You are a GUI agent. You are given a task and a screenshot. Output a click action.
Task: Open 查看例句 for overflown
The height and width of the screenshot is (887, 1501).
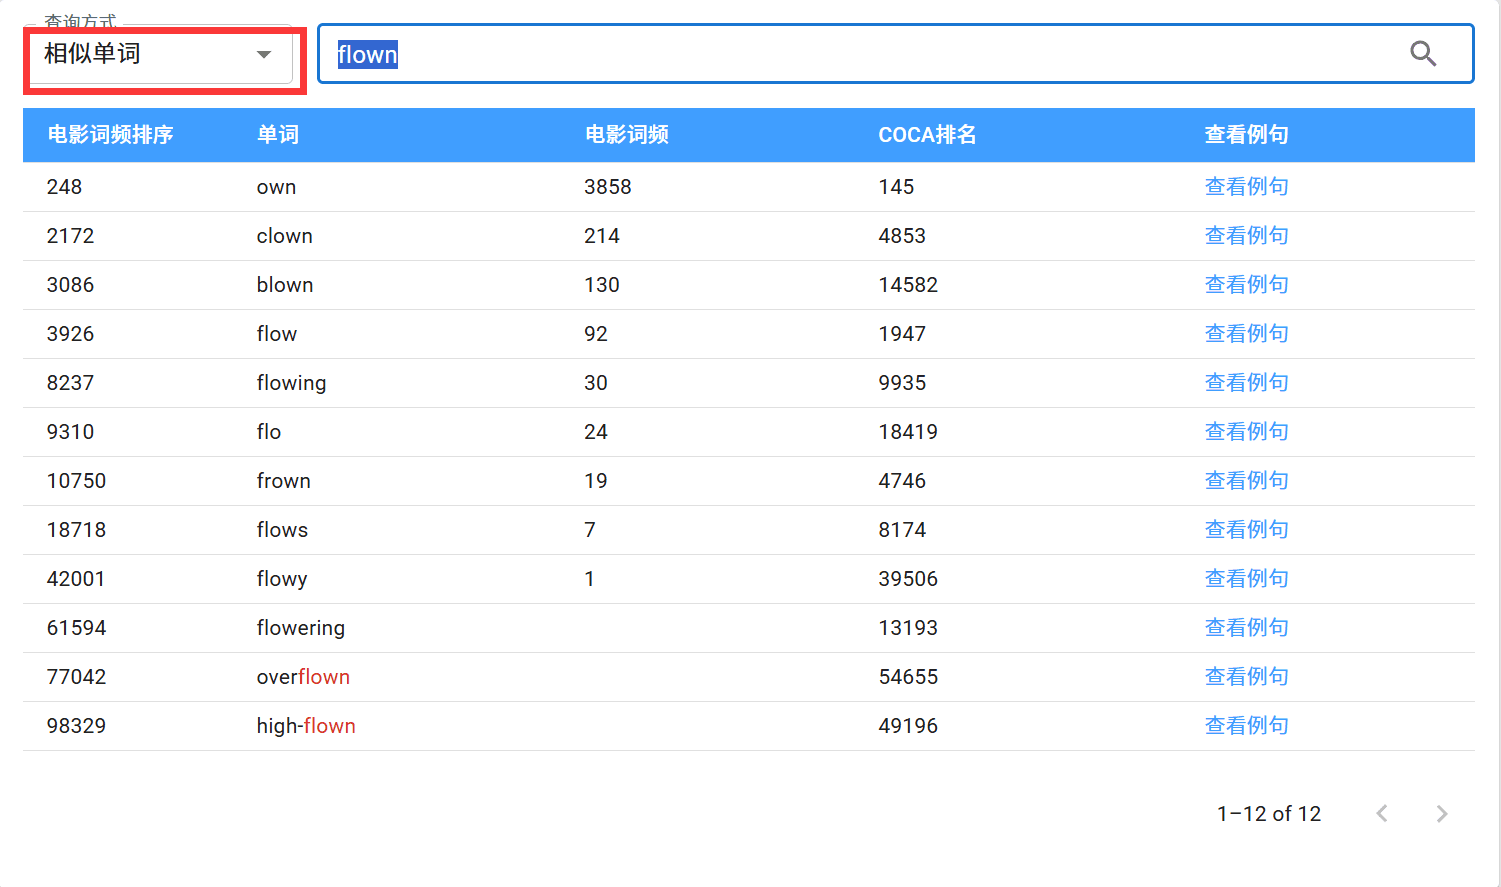[x=1245, y=677]
